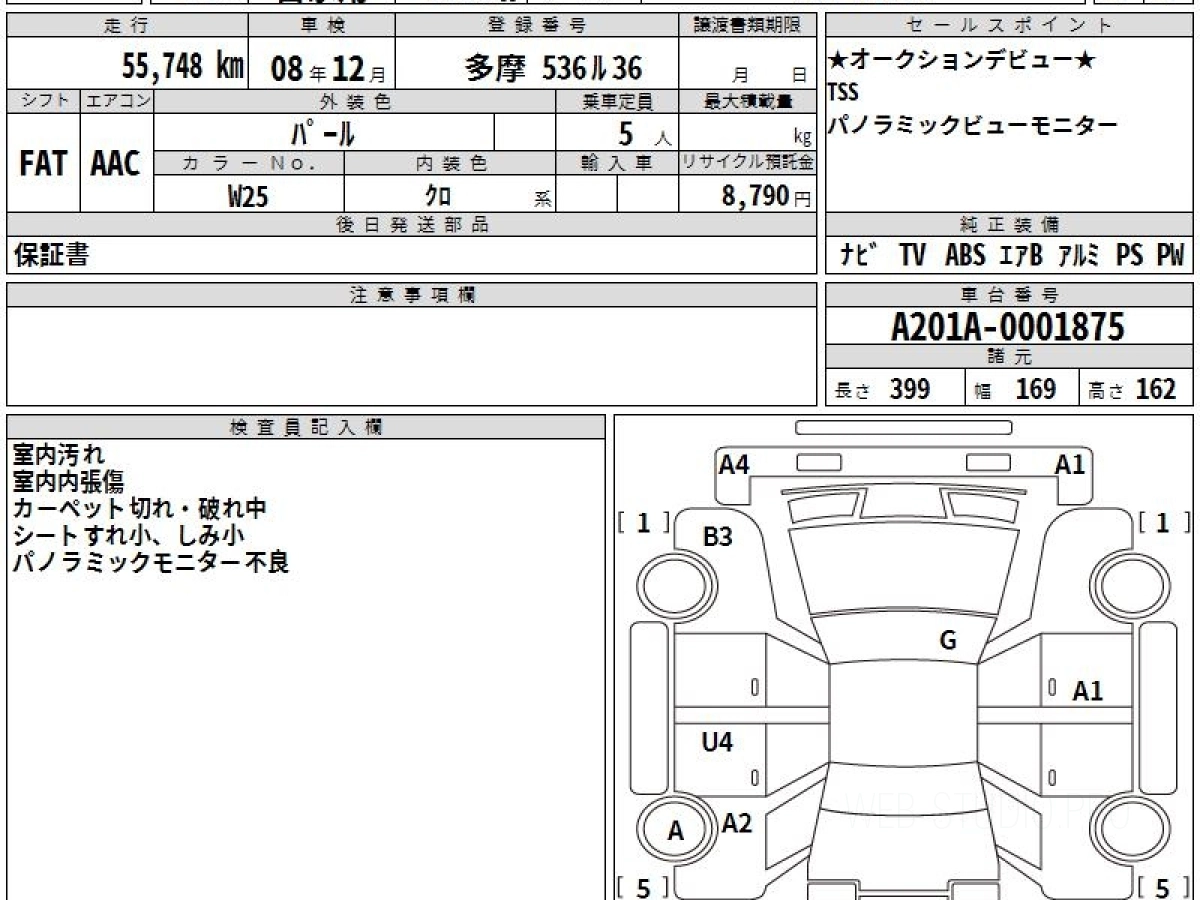Click the 55,748 km mileage value
The width and height of the screenshot is (1200, 900).
(x=182, y=67)
